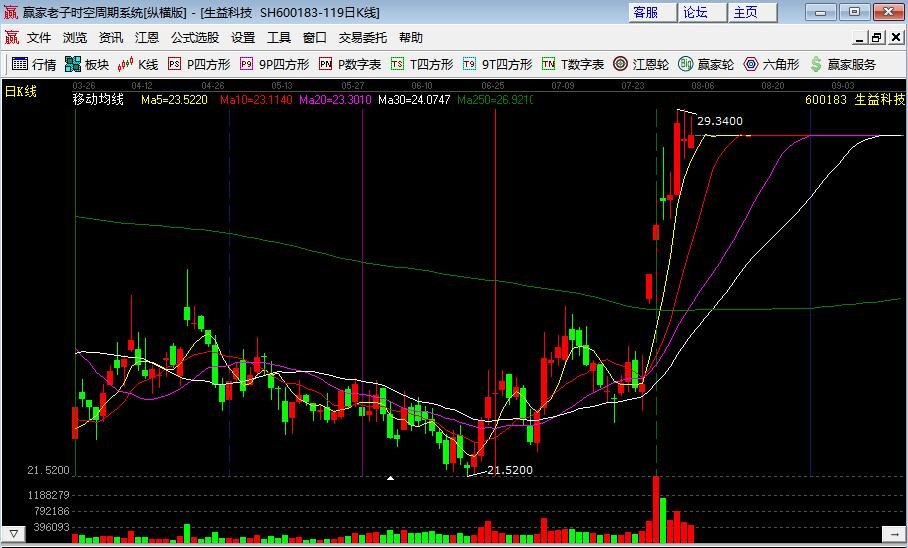
Task: Click the 21.5200 low price label on chart
Action: 510,470
